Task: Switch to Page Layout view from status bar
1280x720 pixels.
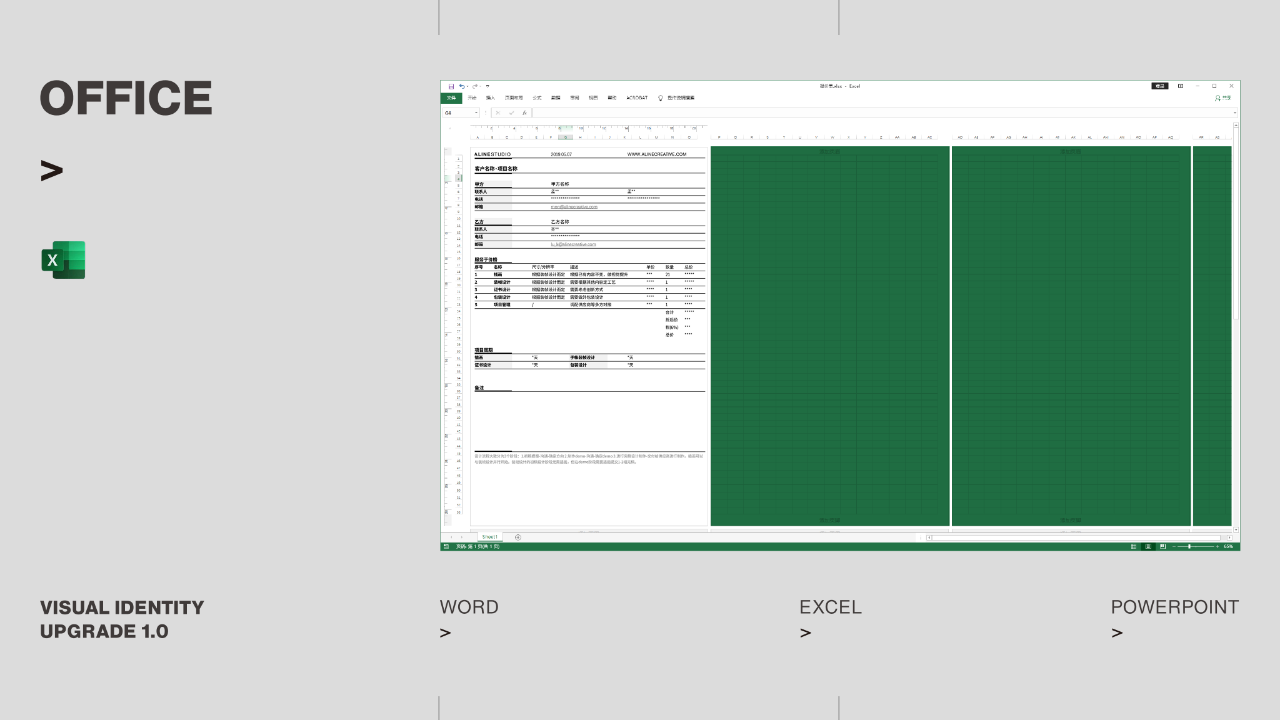Action: click(1148, 547)
